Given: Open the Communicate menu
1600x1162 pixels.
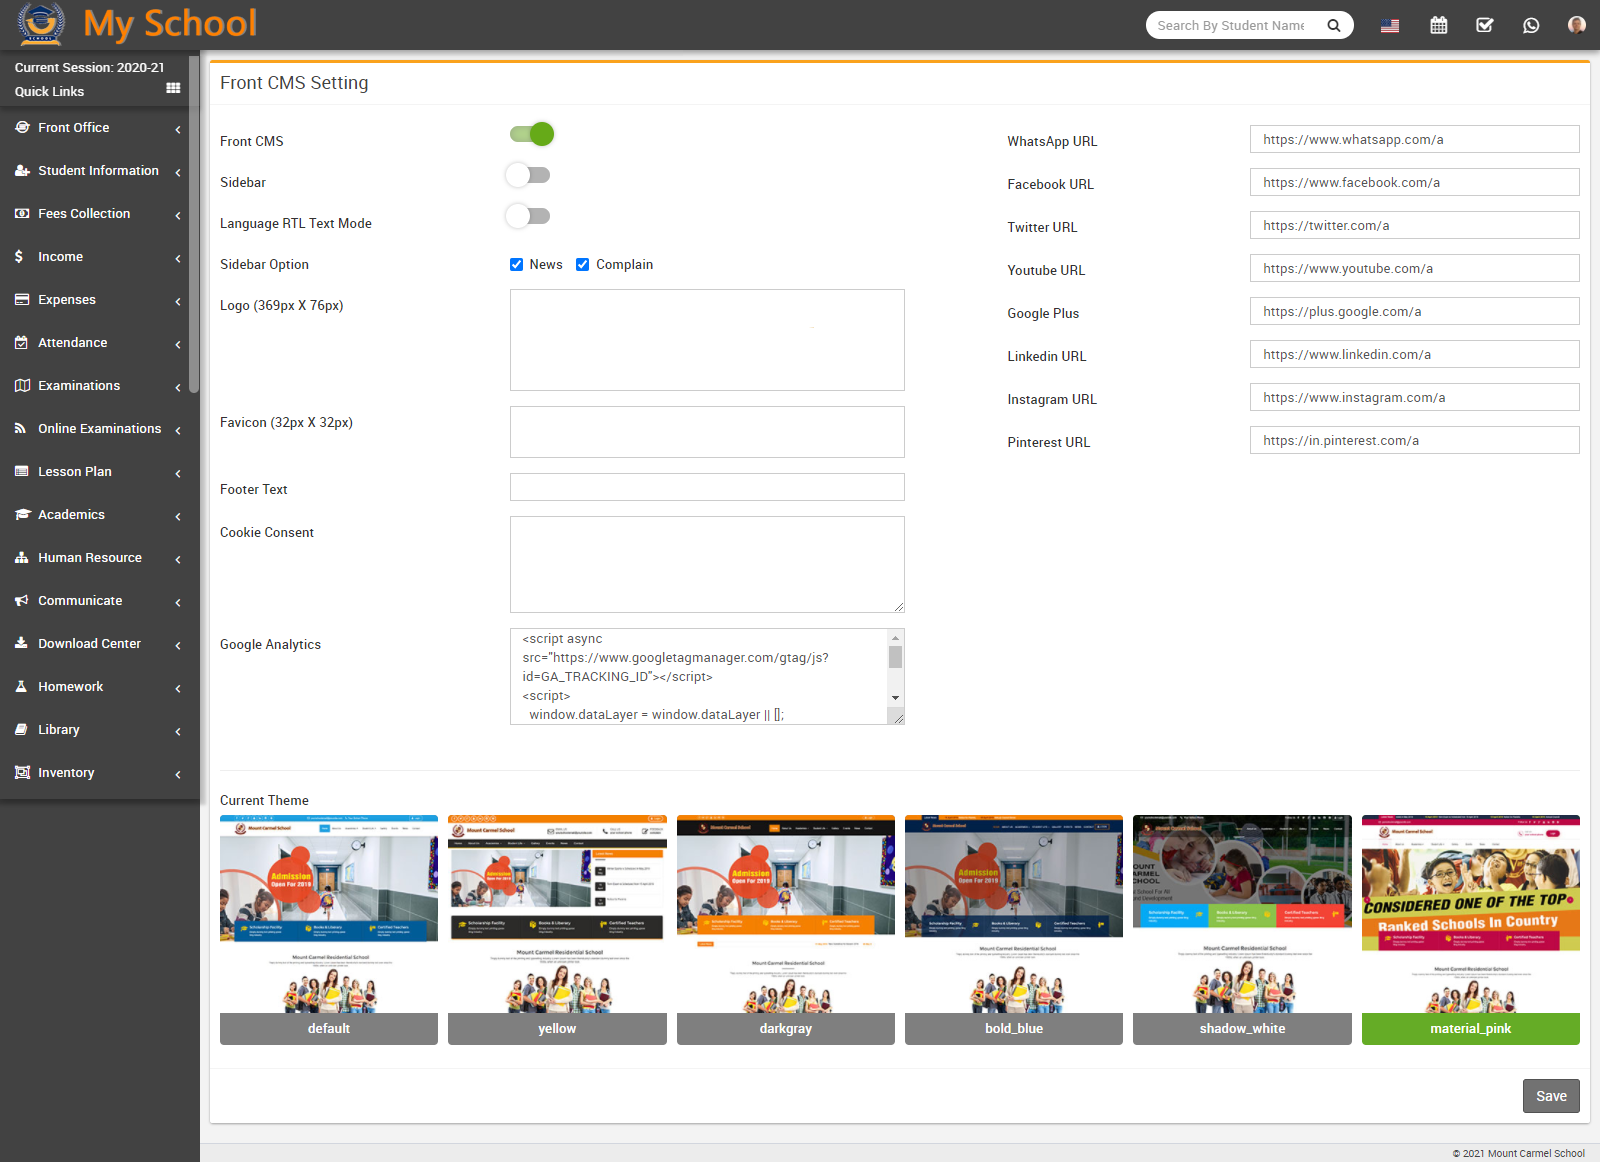Looking at the screenshot, I should 79,600.
